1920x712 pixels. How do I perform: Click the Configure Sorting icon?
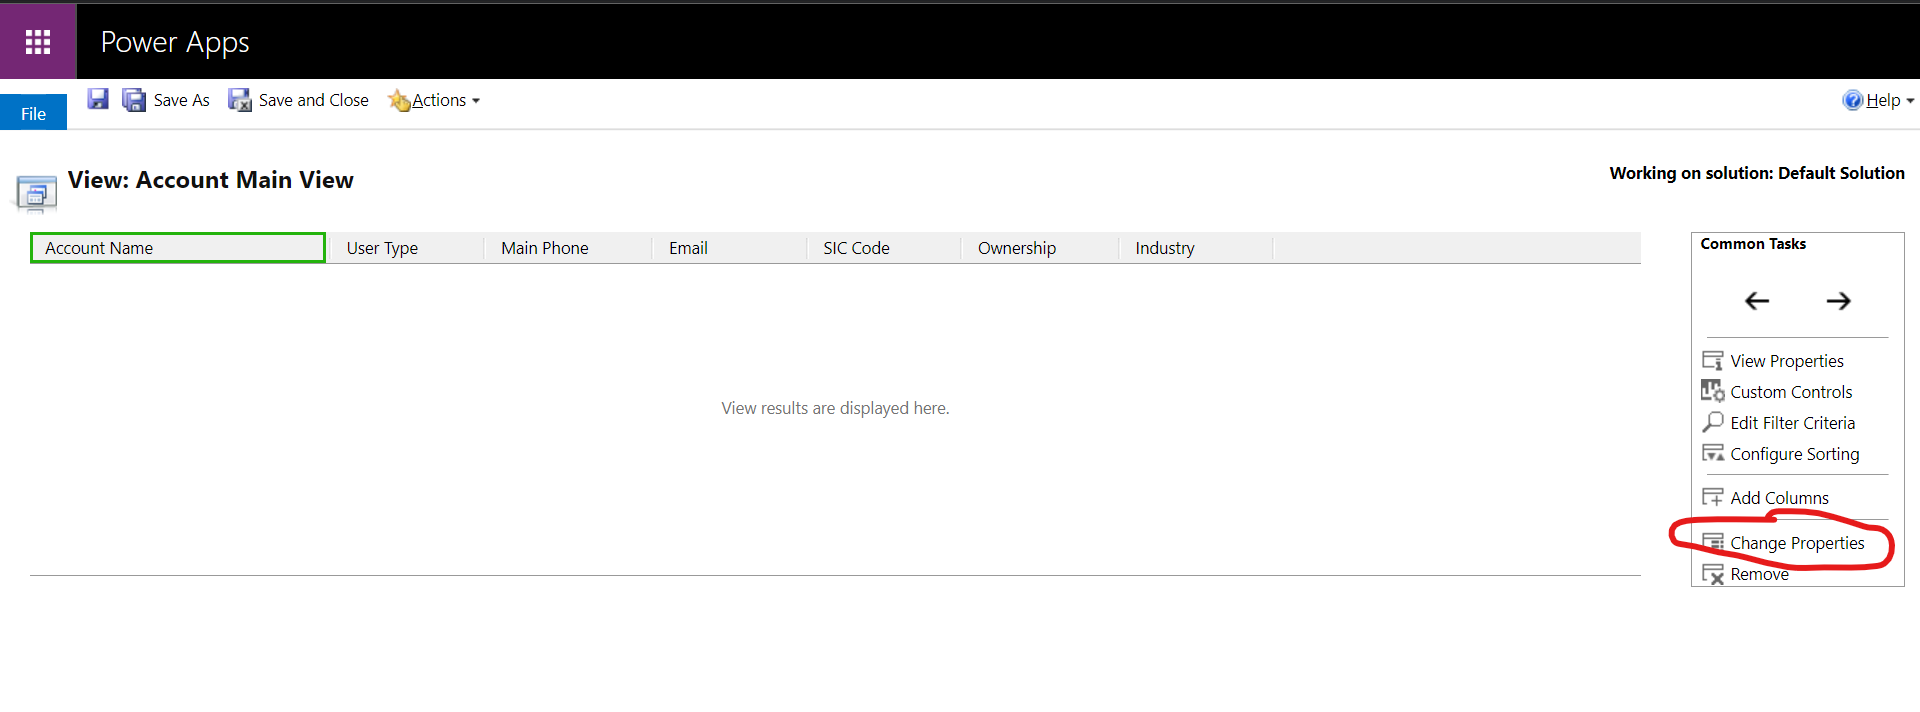click(1713, 454)
